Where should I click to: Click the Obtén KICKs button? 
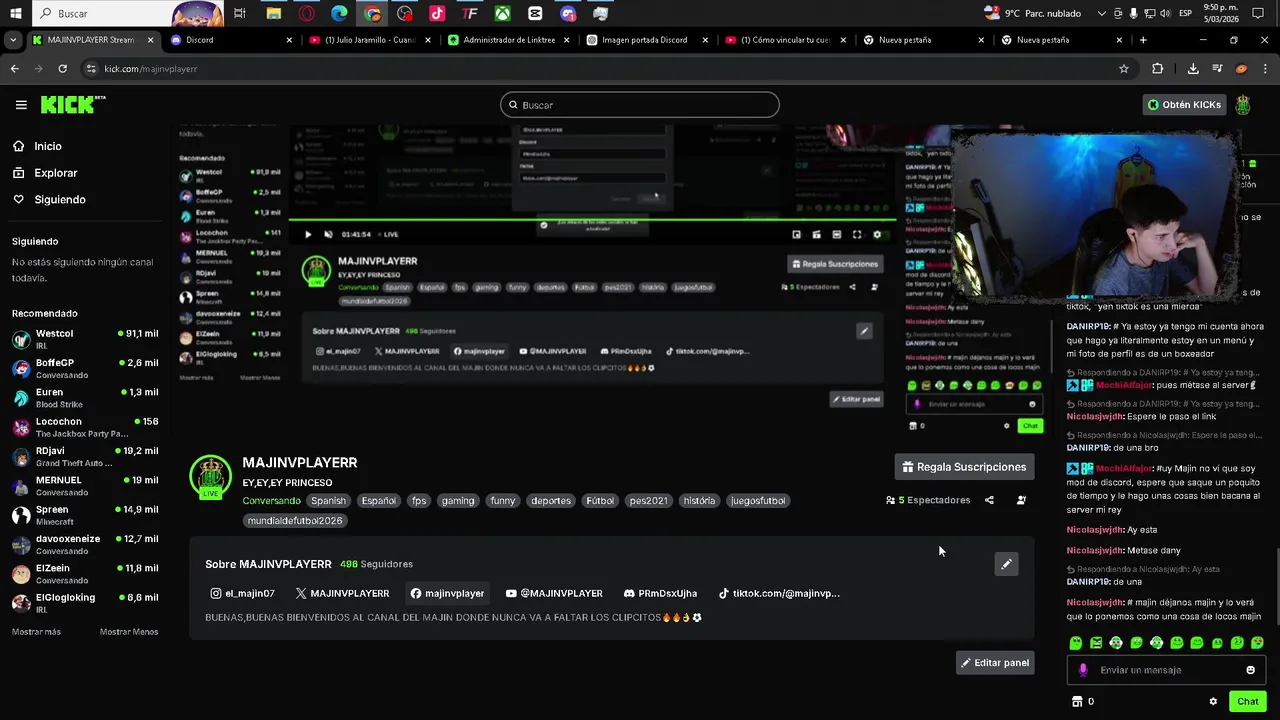point(1184,105)
